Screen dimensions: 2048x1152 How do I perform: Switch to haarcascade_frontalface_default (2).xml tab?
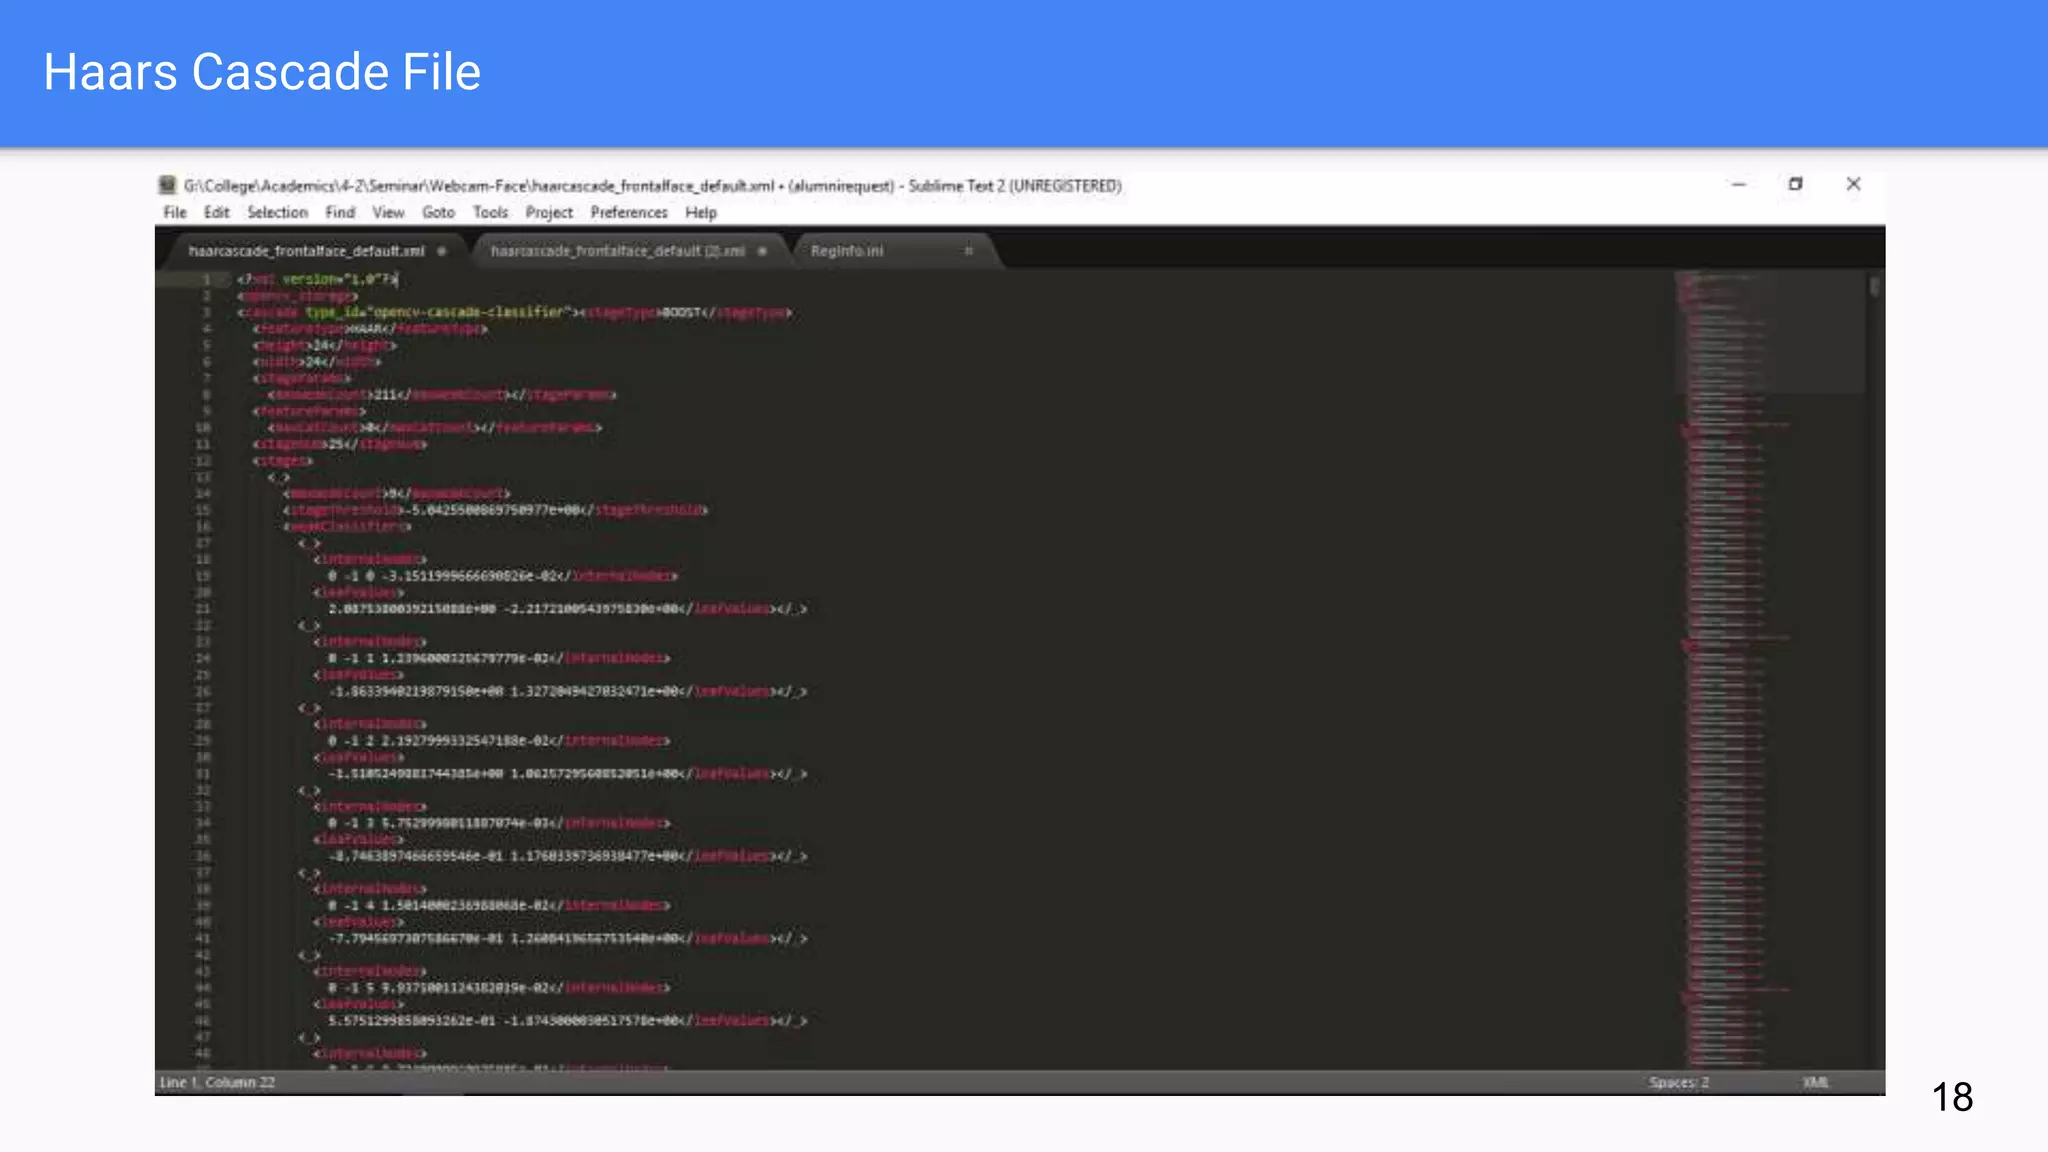[x=617, y=251]
